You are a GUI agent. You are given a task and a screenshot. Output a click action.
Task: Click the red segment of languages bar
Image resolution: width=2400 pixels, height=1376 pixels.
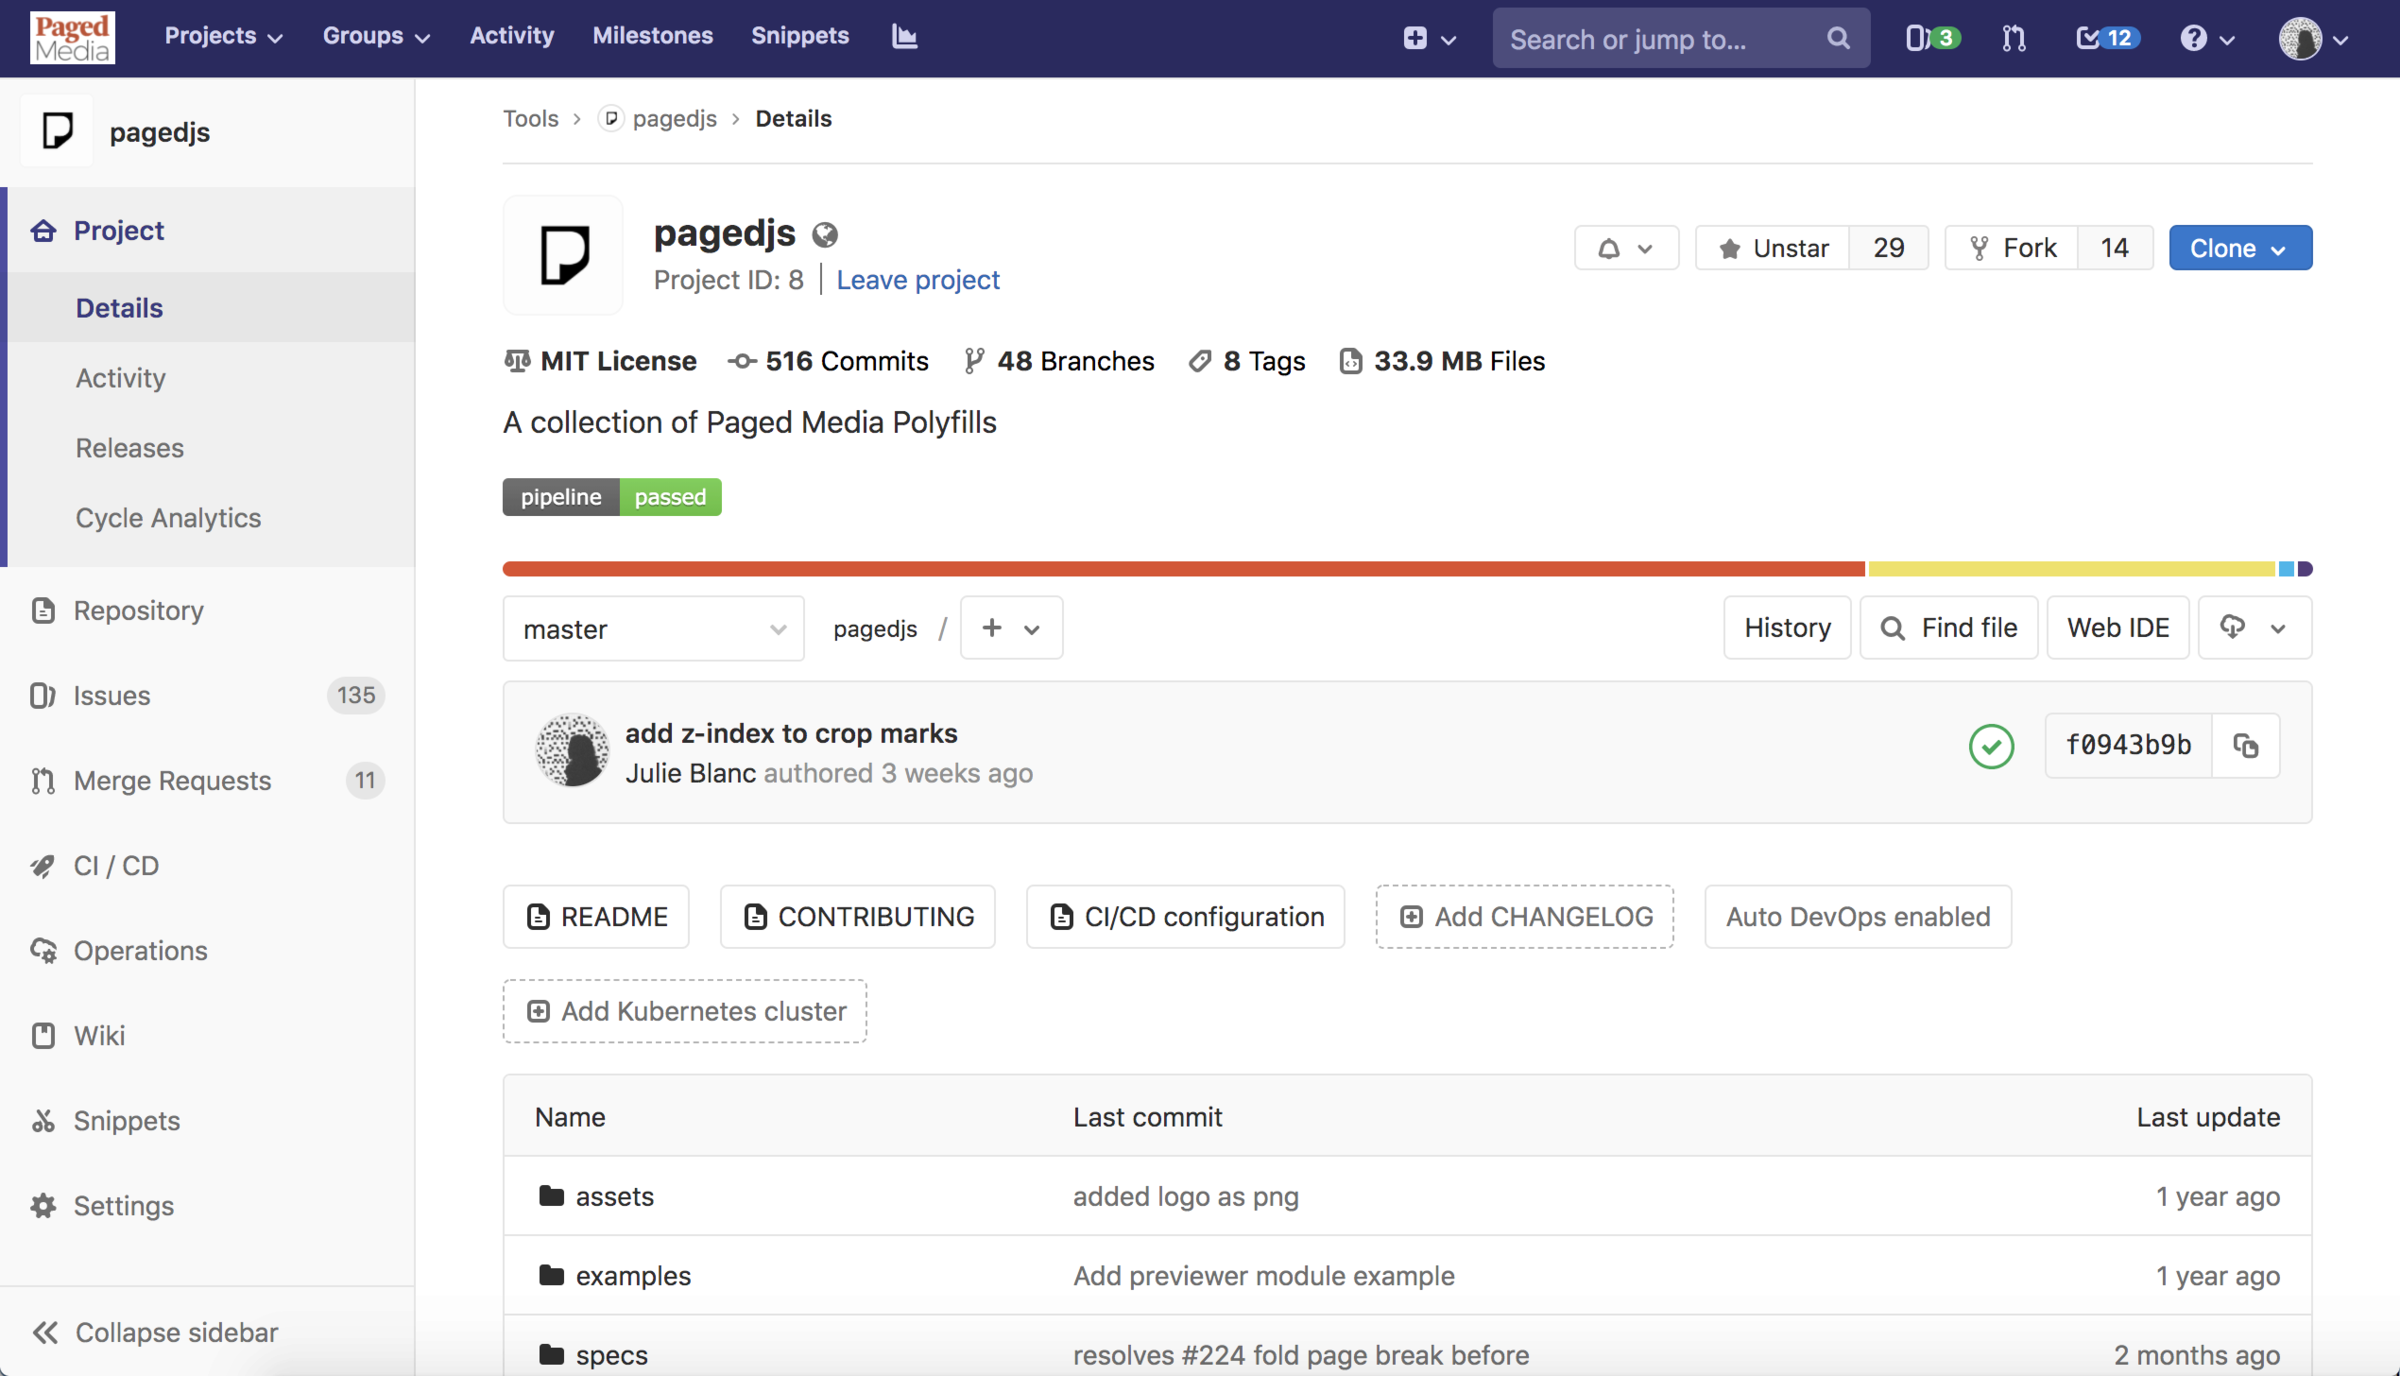(1183, 569)
